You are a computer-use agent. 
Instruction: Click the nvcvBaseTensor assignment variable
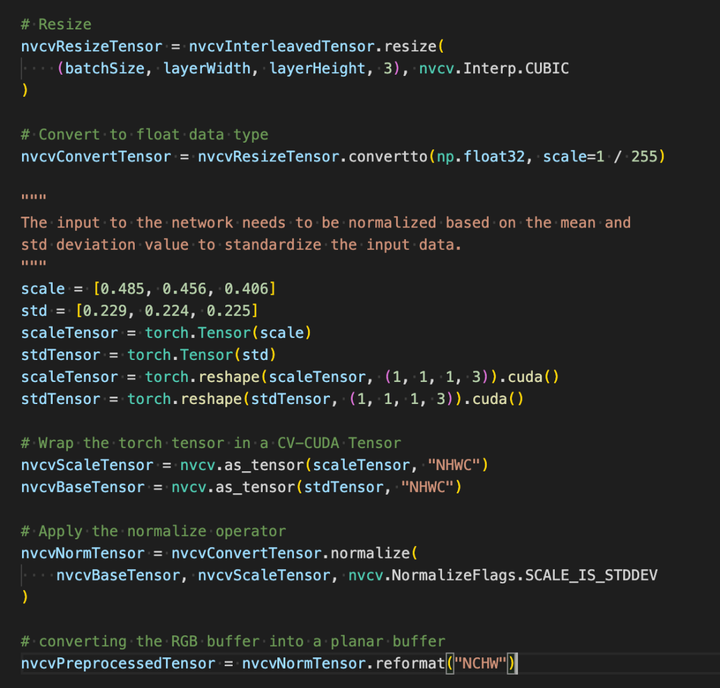(83, 487)
